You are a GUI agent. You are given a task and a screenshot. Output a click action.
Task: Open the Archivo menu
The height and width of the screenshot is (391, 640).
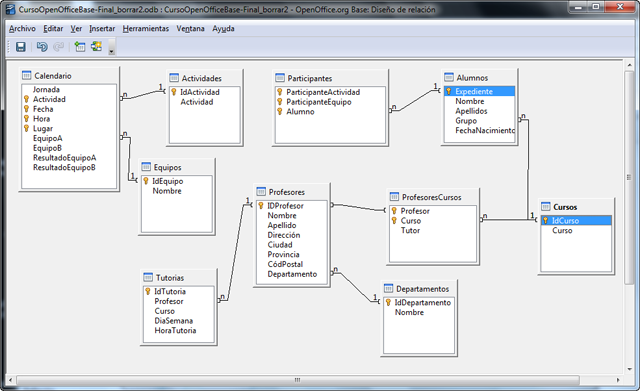[22, 29]
